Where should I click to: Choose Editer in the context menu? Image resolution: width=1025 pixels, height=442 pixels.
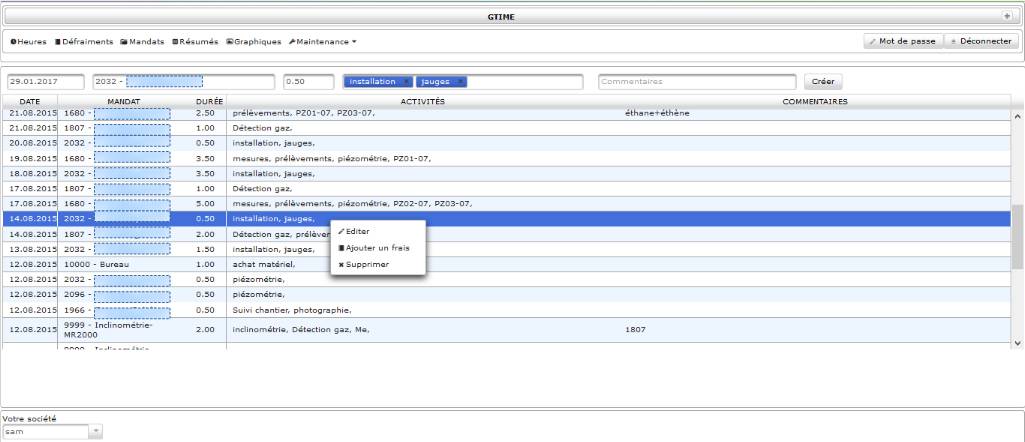(358, 231)
